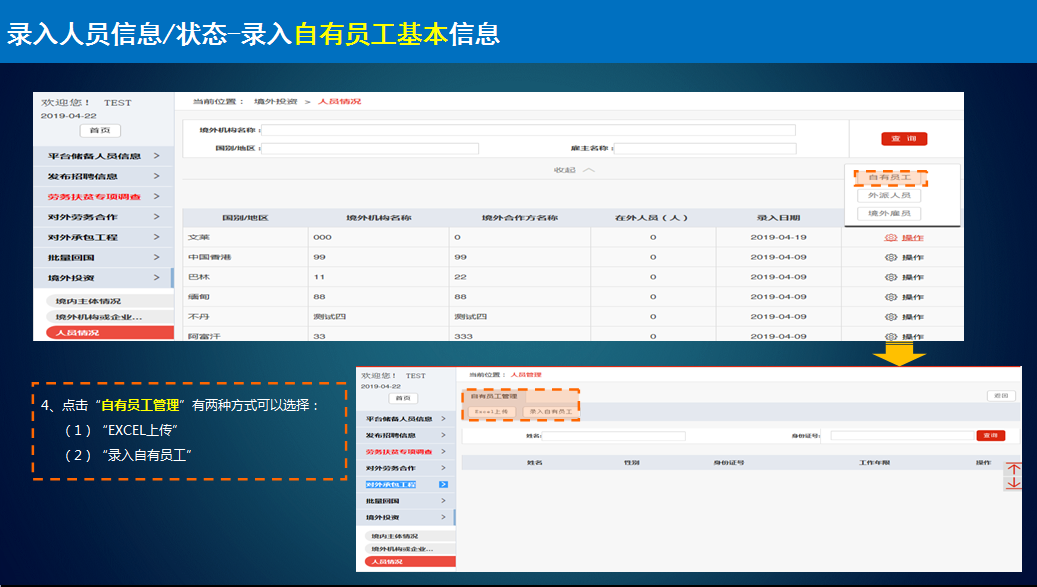
Task: Click the 身份证号 input field
Action: [902, 436]
